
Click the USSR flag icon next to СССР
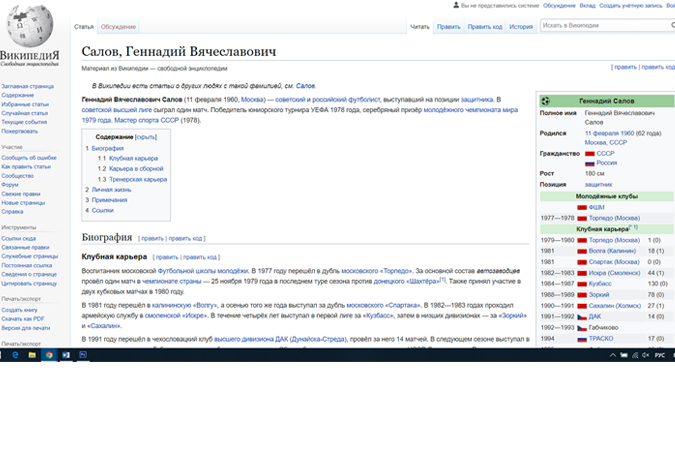[x=590, y=153]
